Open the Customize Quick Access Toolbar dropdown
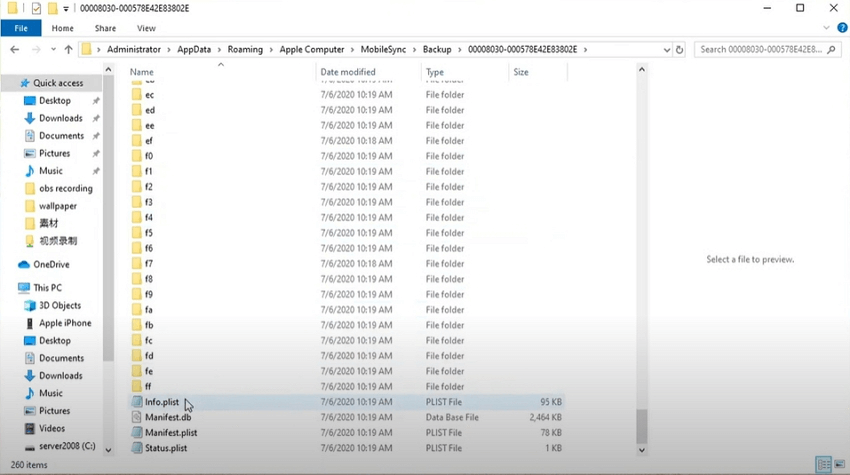 coord(66,9)
